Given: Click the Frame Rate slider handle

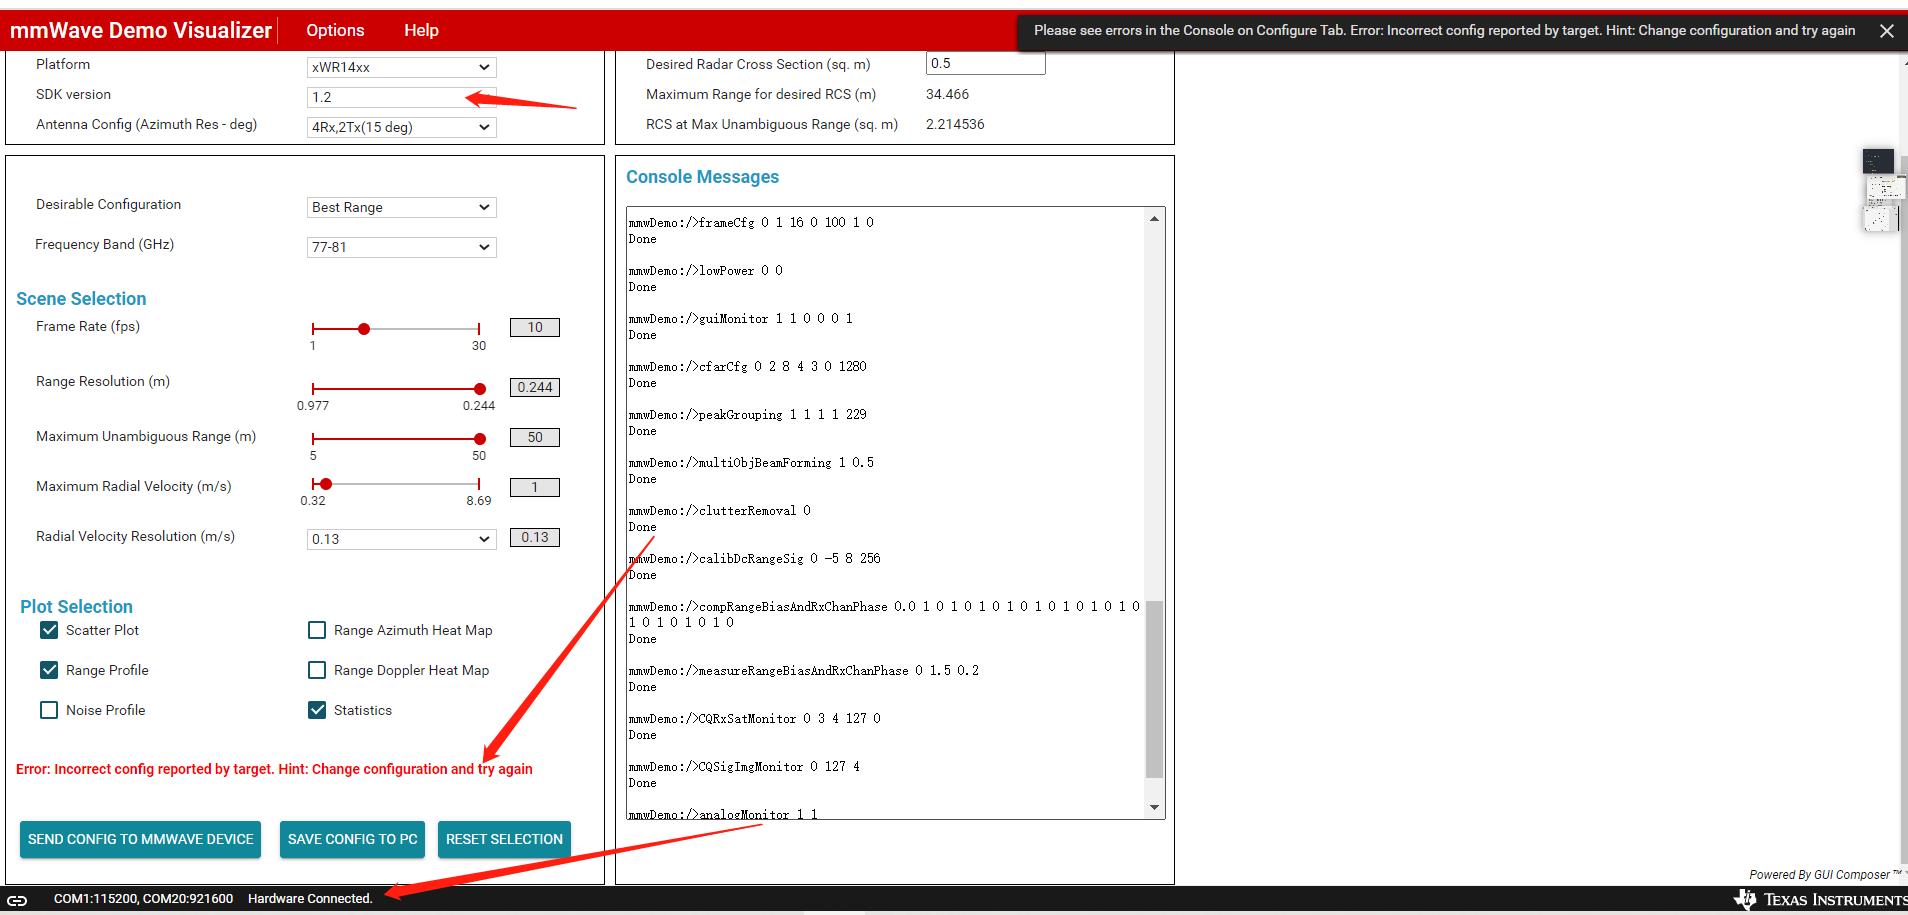Looking at the screenshot, I should (x=364, y=329).
